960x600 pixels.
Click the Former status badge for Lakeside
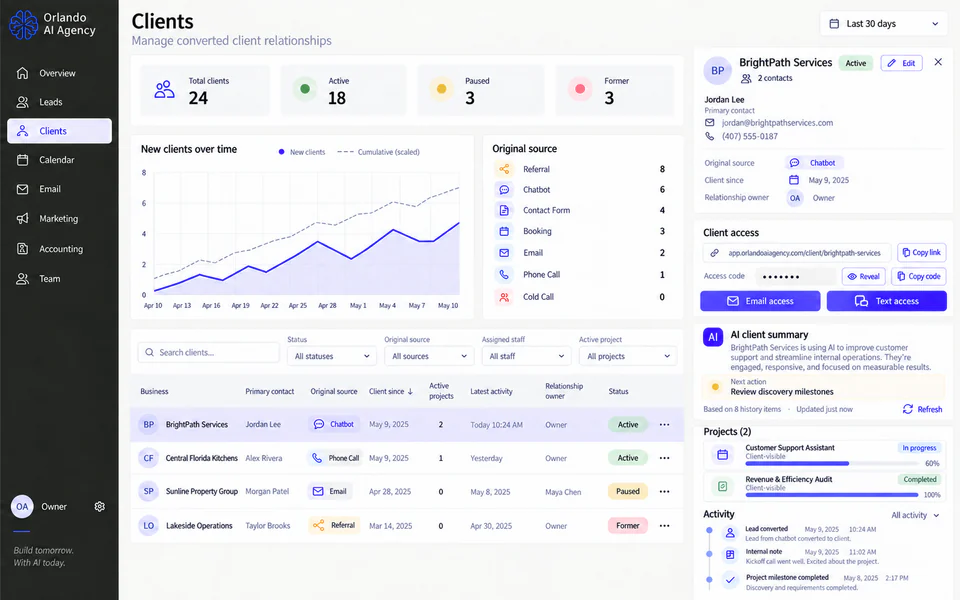coord(628,525)
